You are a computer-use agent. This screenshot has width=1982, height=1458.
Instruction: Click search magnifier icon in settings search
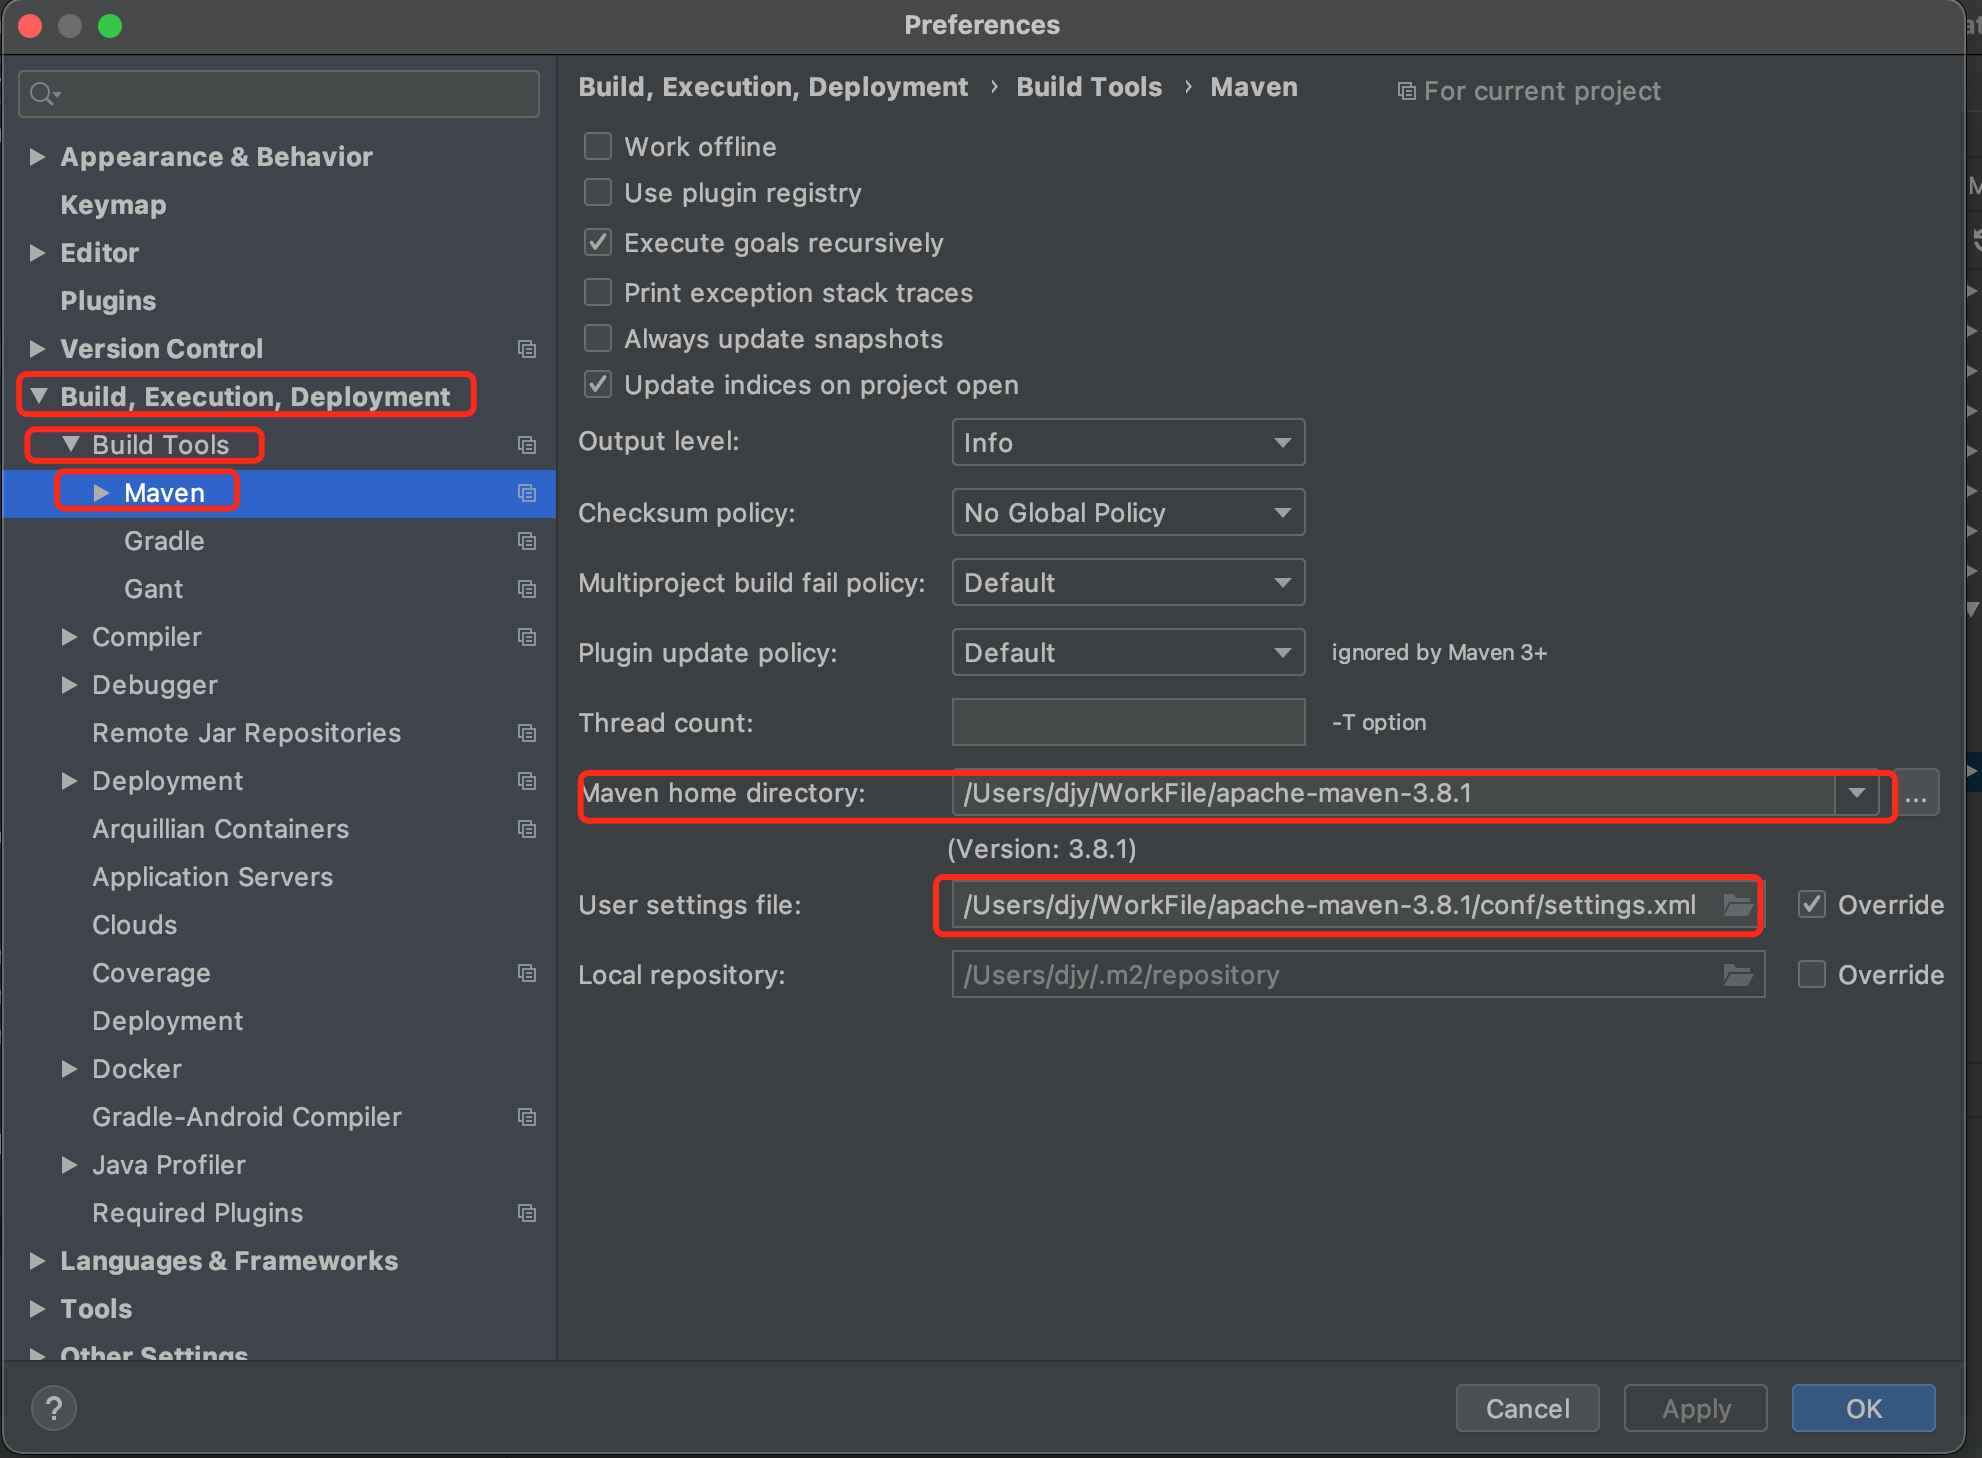point(42,94)
